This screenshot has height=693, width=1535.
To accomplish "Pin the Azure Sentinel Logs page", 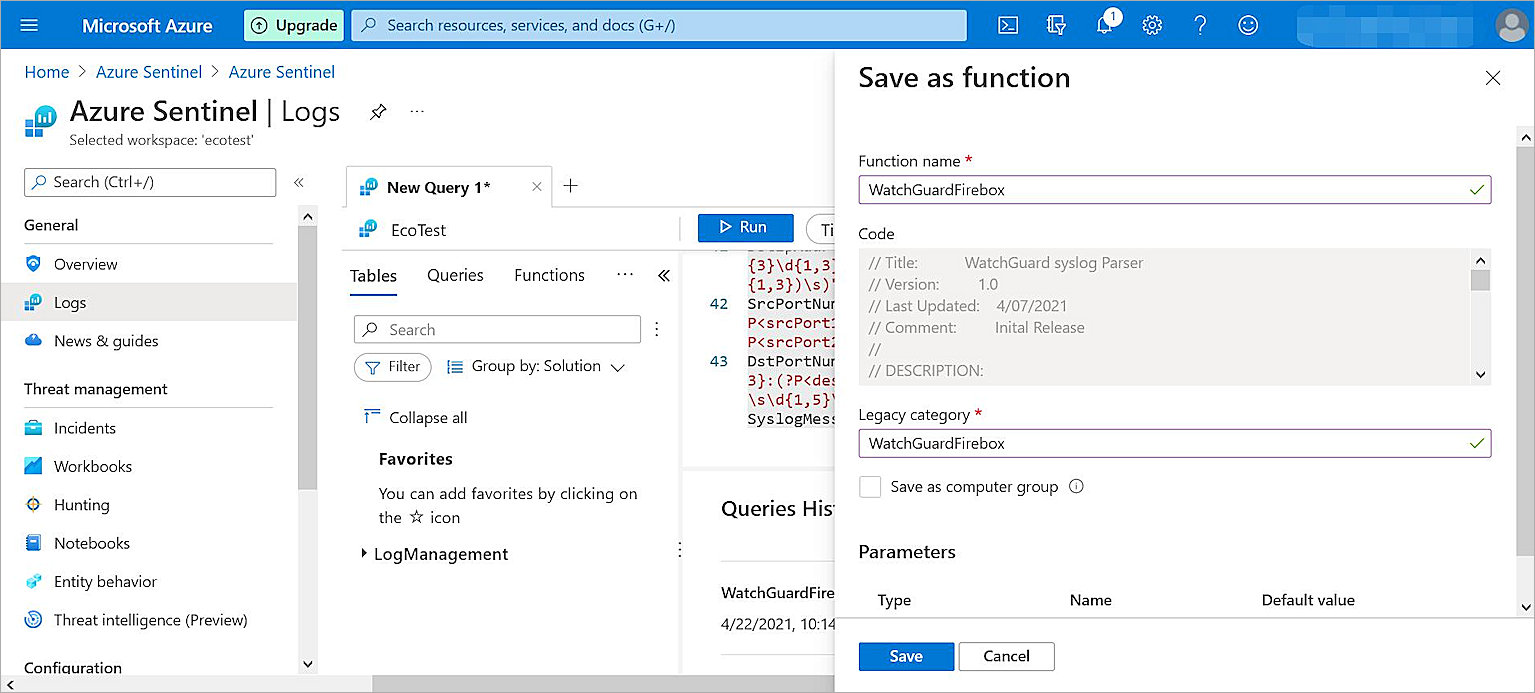I will point(378,112).
